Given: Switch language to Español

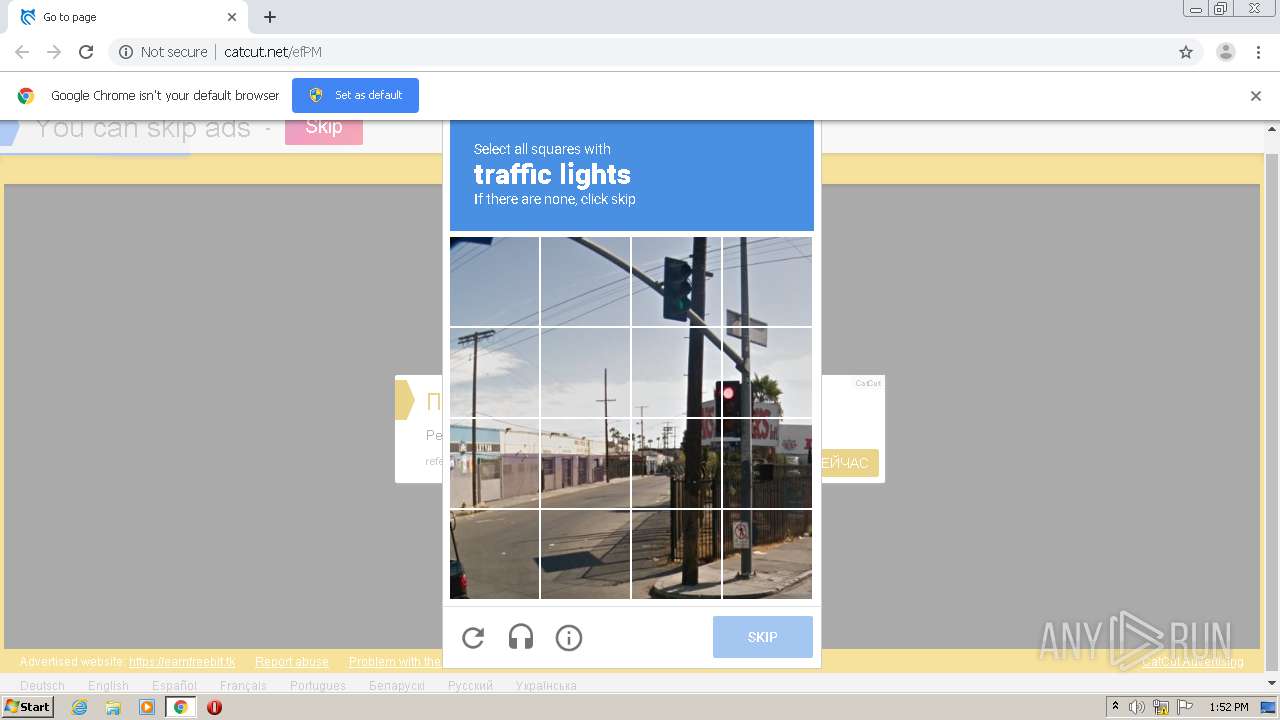Looking at the screenshot, I should point(174,686).
